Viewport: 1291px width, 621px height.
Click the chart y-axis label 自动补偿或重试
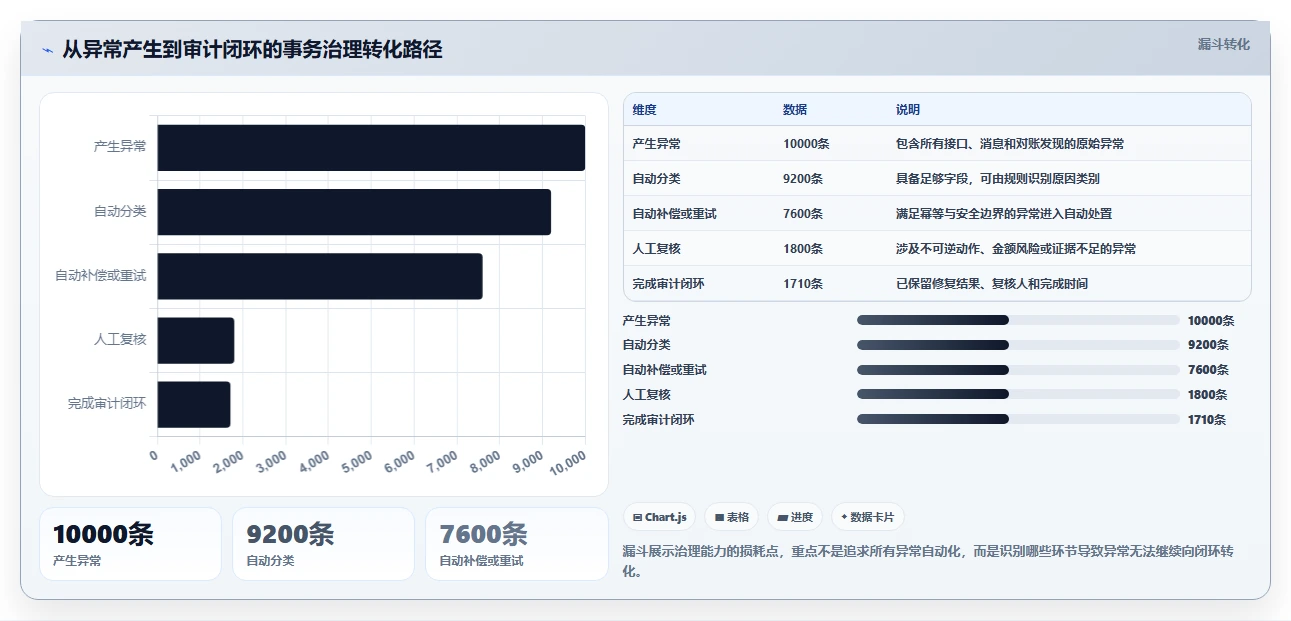coord(101,275)
